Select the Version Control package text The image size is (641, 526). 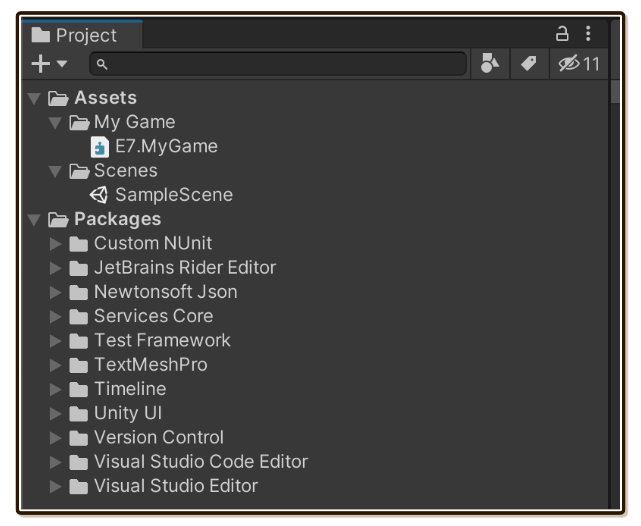tap(159, 437)
